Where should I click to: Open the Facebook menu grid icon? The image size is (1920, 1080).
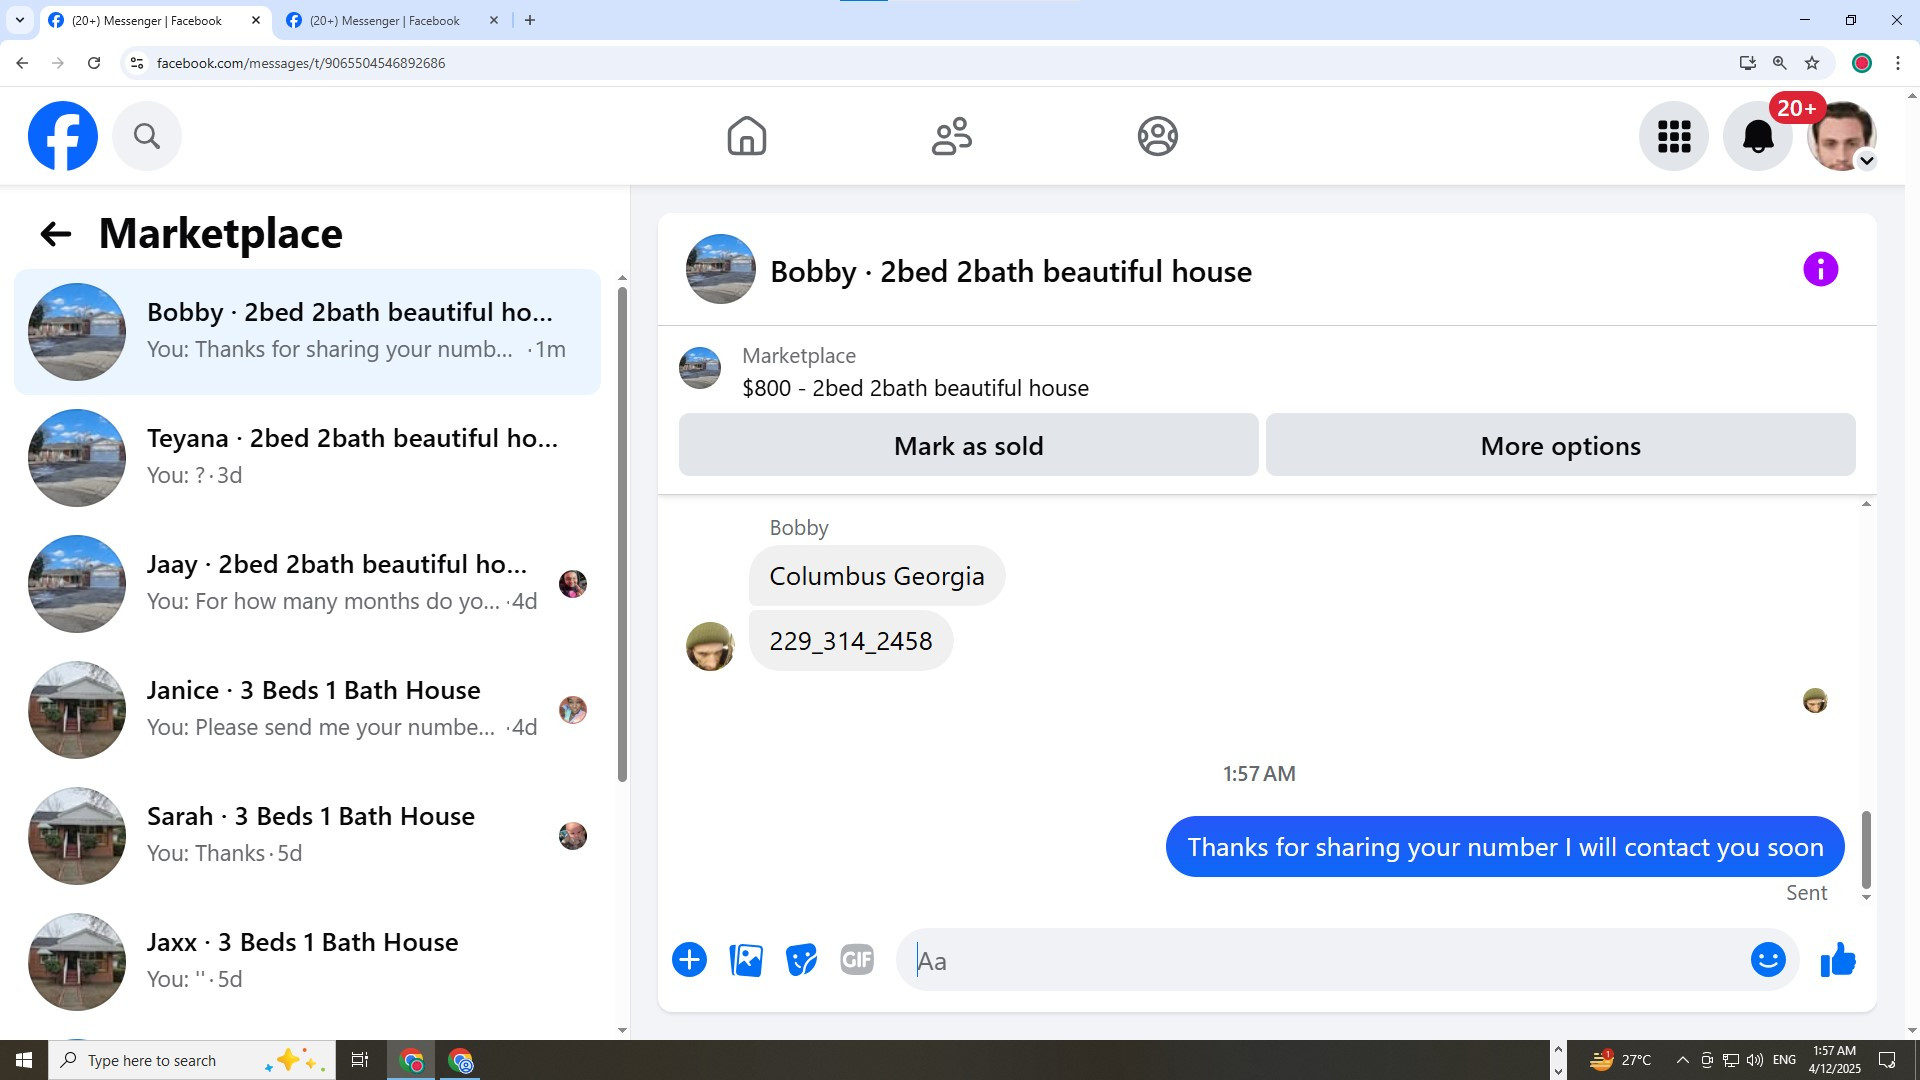(x=1674, y=136)
